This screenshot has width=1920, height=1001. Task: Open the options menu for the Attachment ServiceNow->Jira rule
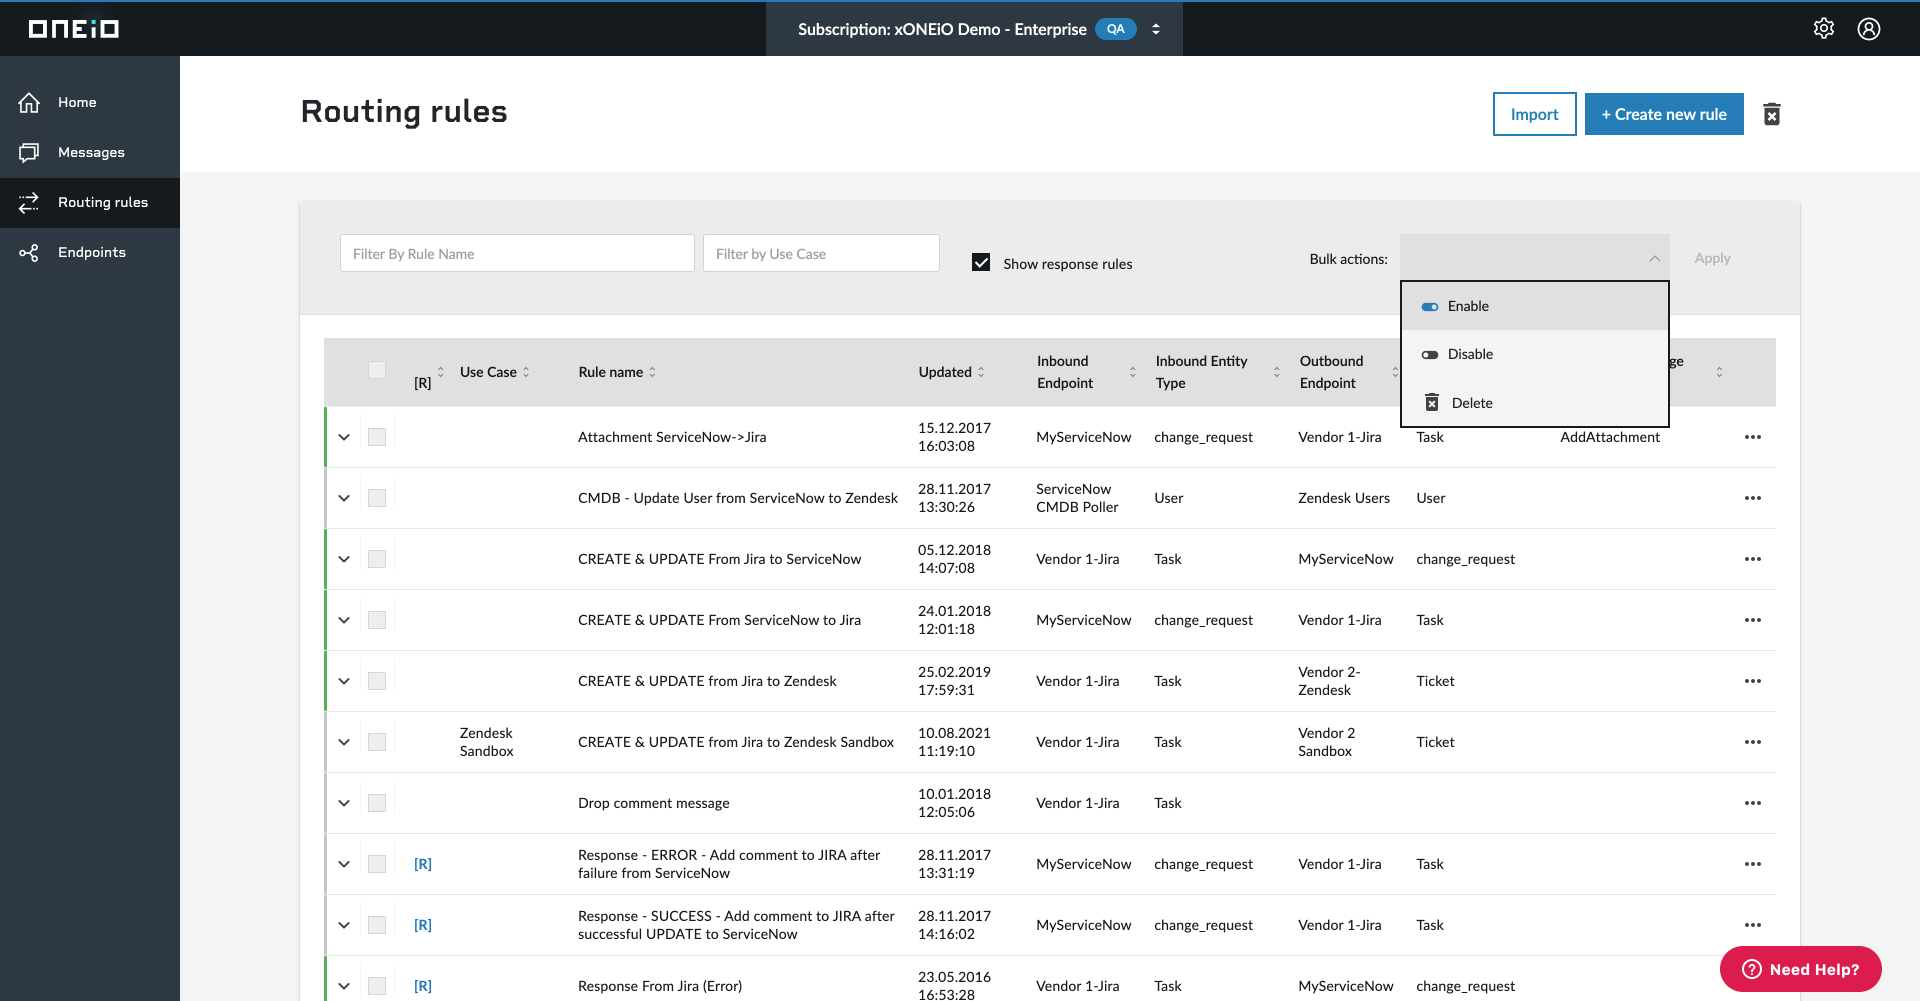1753,437
